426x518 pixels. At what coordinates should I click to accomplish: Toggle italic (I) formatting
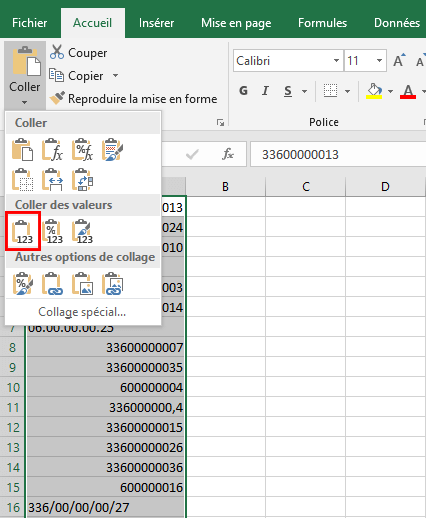pyautogui.click(x=265, y=90)
